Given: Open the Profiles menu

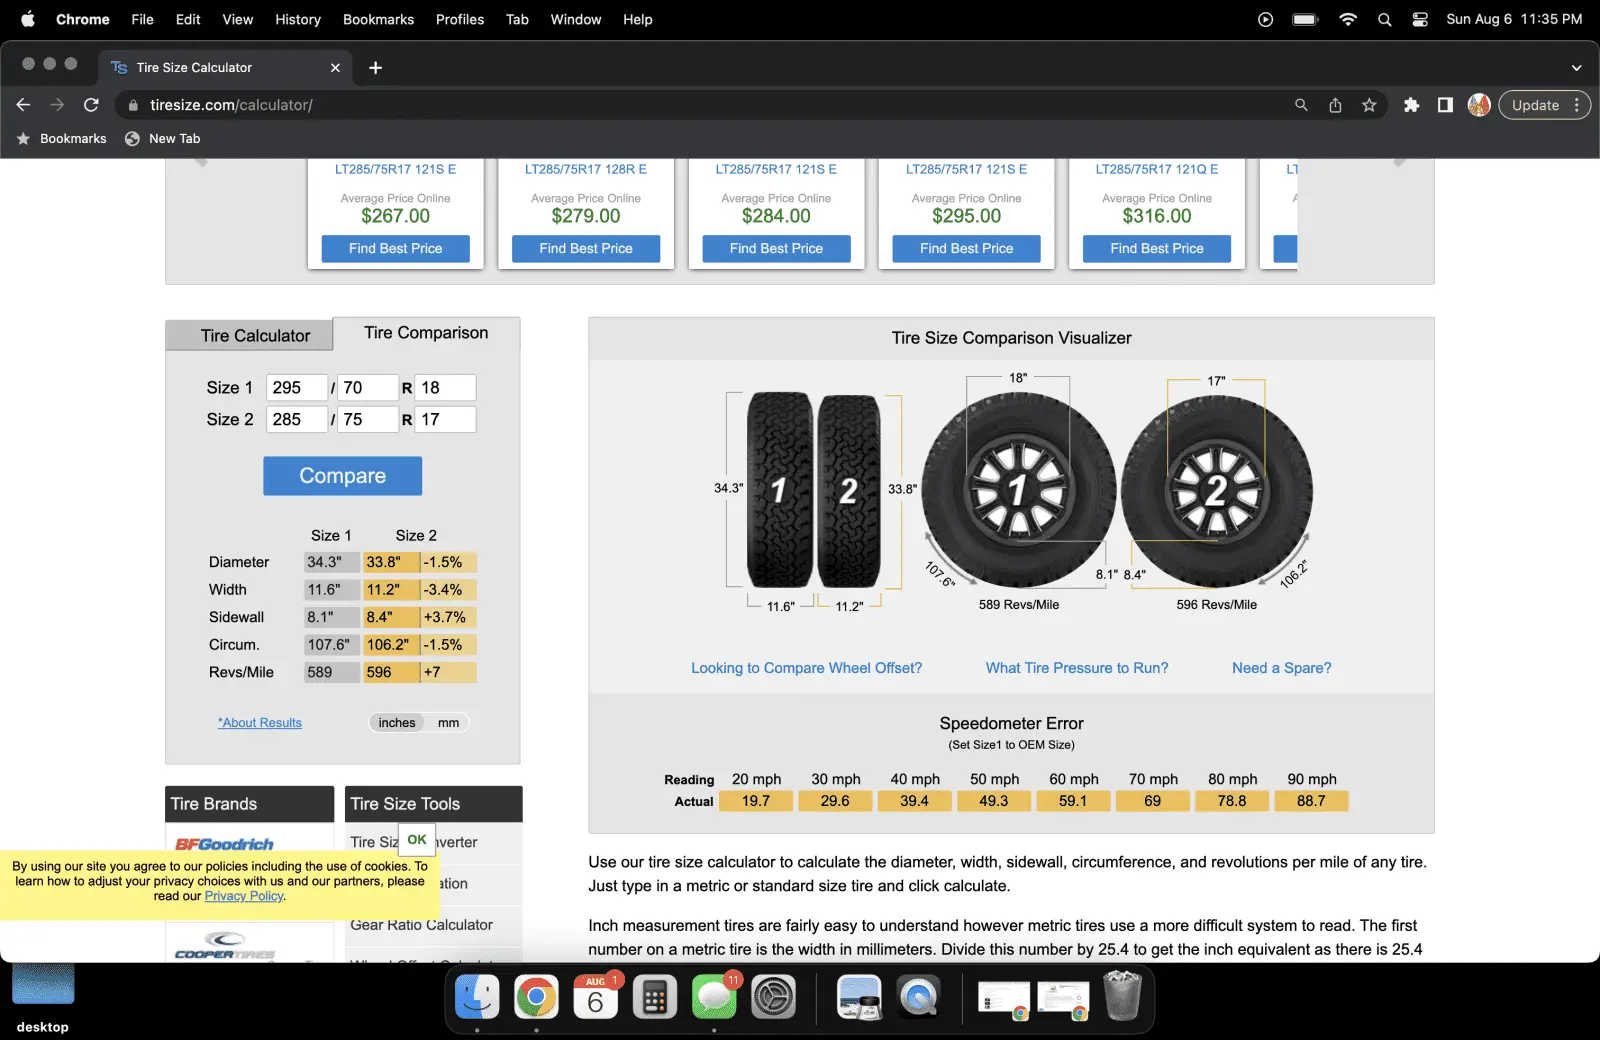Looking at the screenshot, I should coord(460,19).
